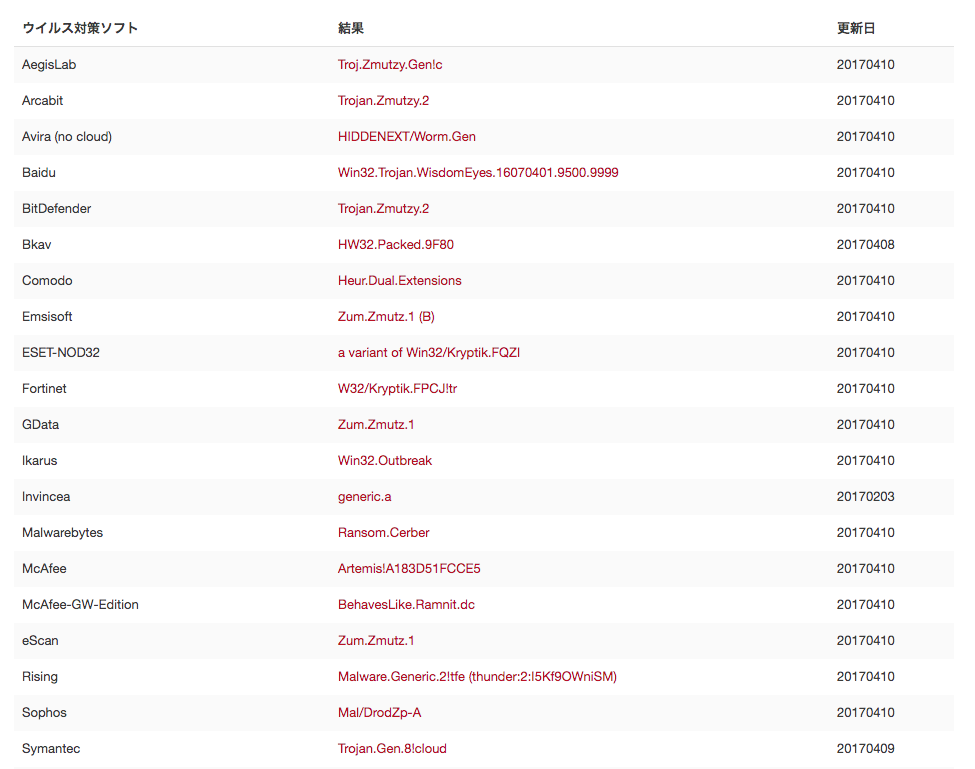
Task: Click GData's Zum.Zmutz.1 result
Action: coord(376,425)
